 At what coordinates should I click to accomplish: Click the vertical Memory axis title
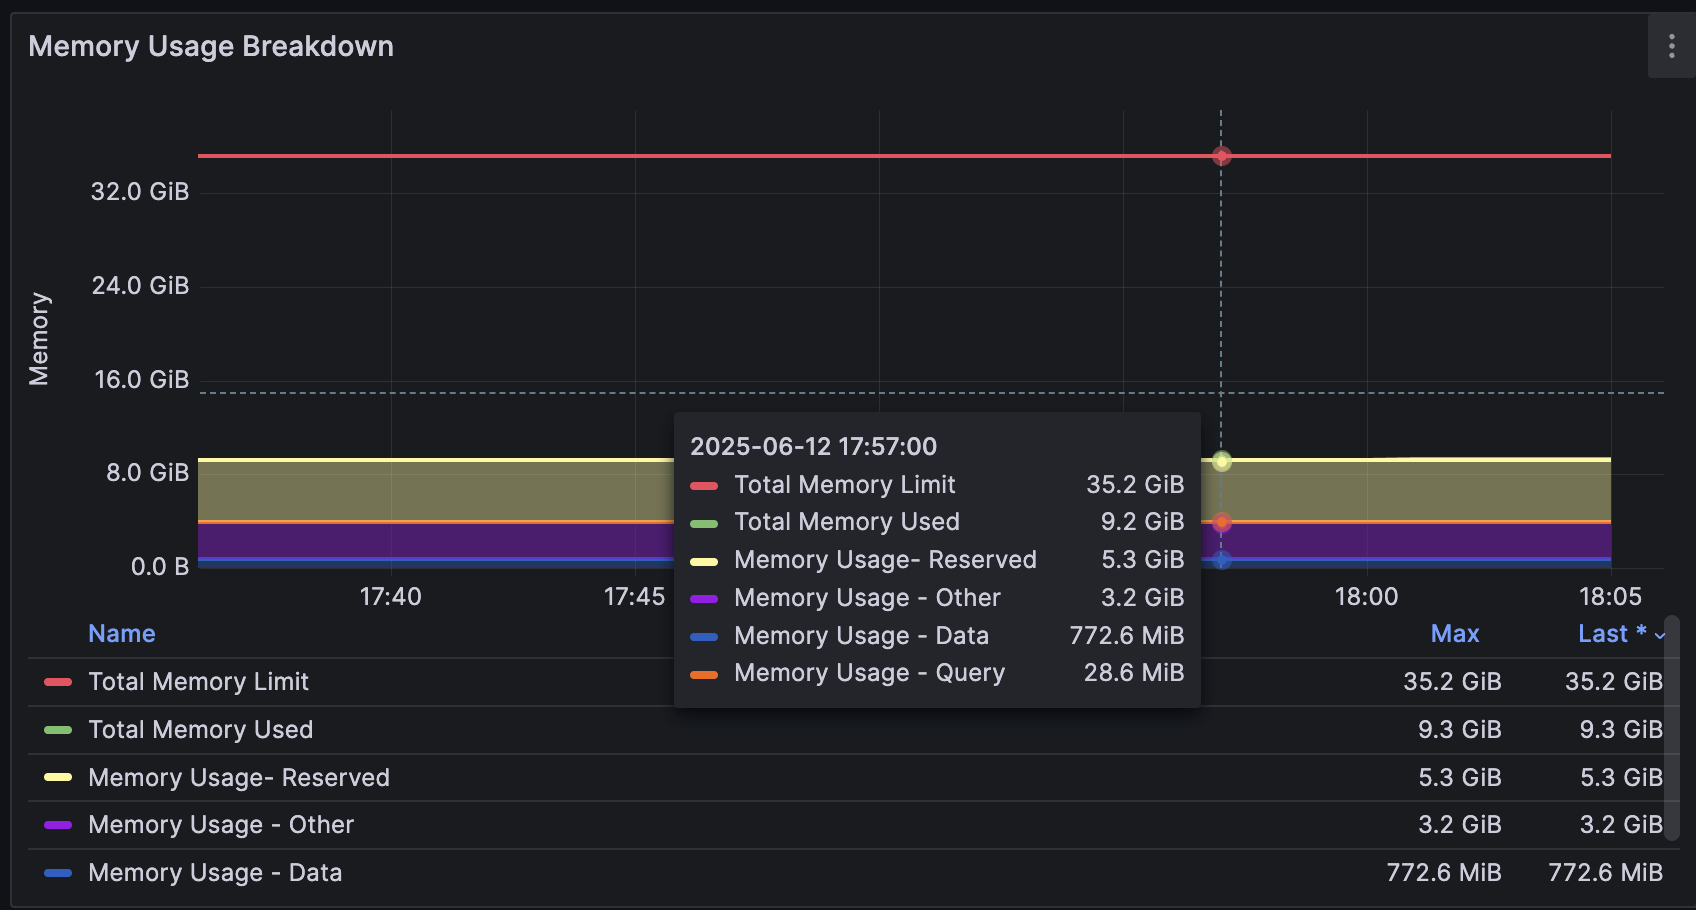click(x=39, y=338)
